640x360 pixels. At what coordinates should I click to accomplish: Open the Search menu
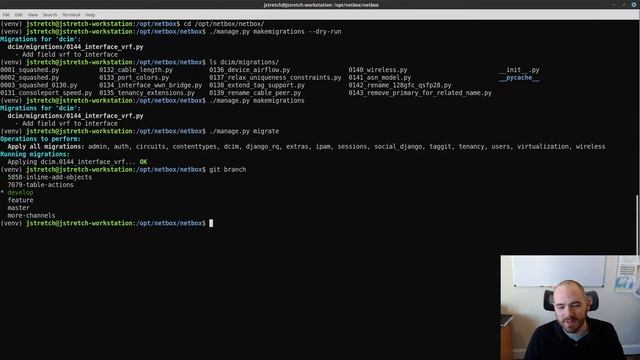click(50, 15)
